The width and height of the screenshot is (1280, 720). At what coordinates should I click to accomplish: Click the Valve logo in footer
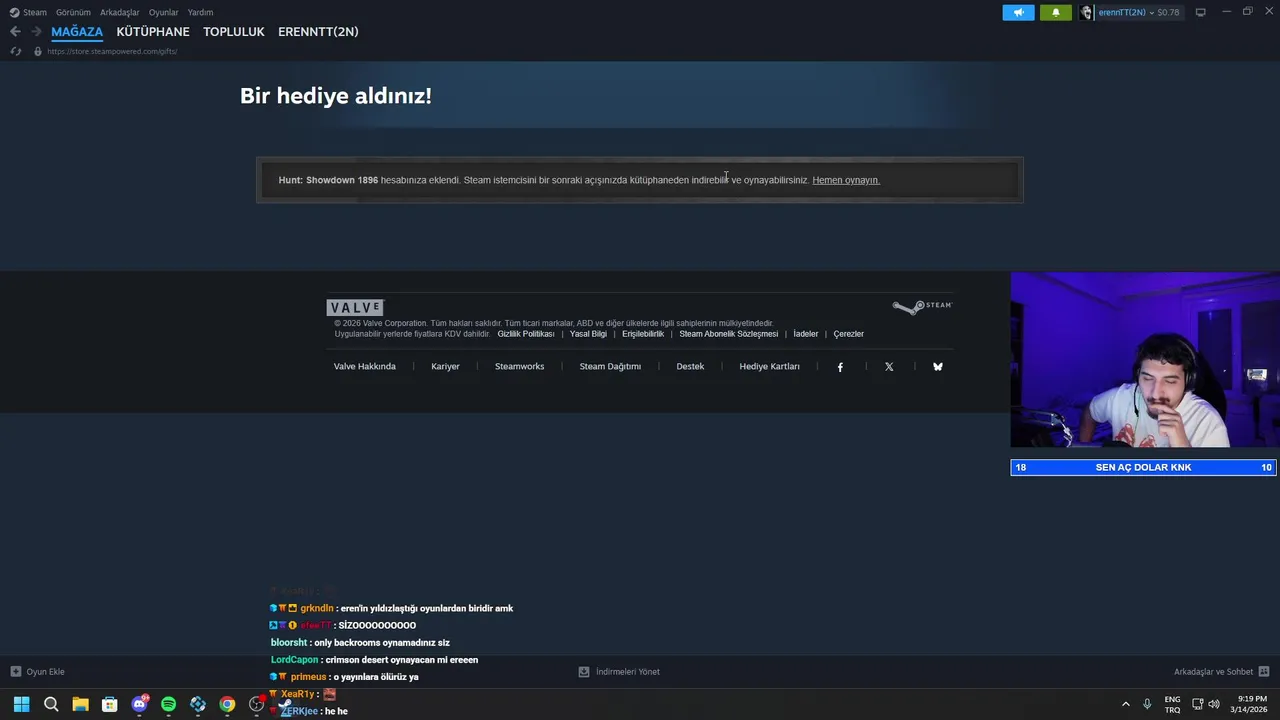[x=355, y=307]
